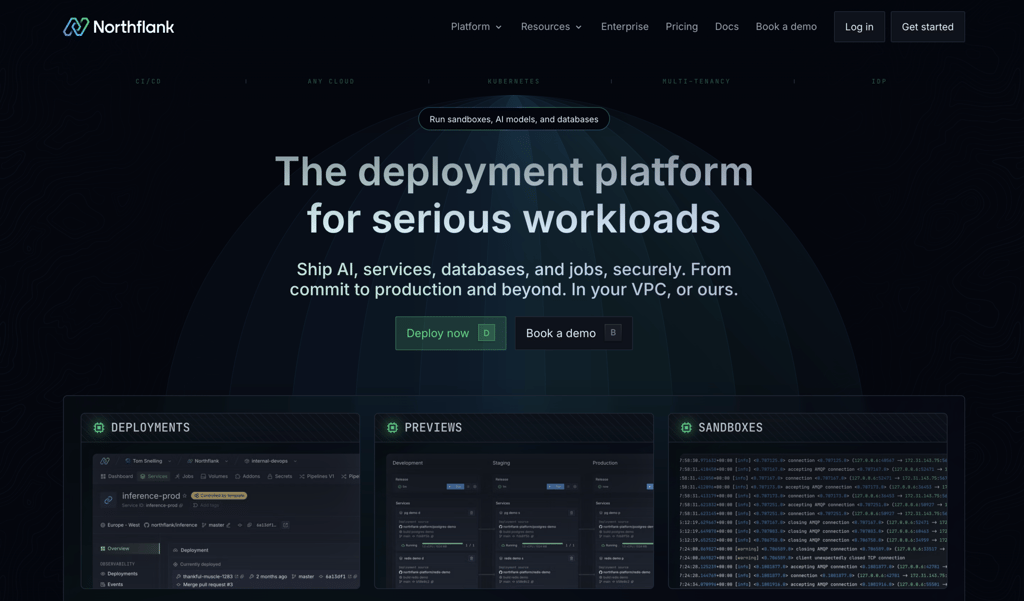Viewport: 1024px width, 601px height.
Task: Click the D shortcut badge on Deploy now
Action: tap(487, 333)
